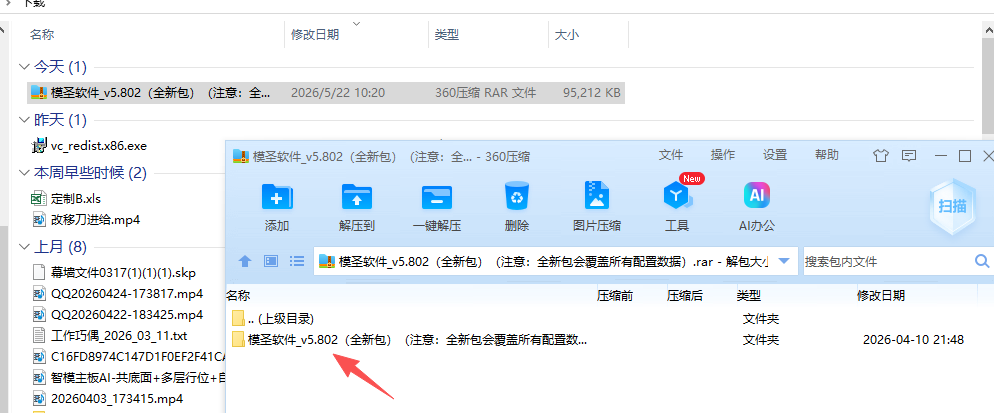Open the address path dropdown in 360压缩
Screen dimensions: 994x413
pos(784,261)
